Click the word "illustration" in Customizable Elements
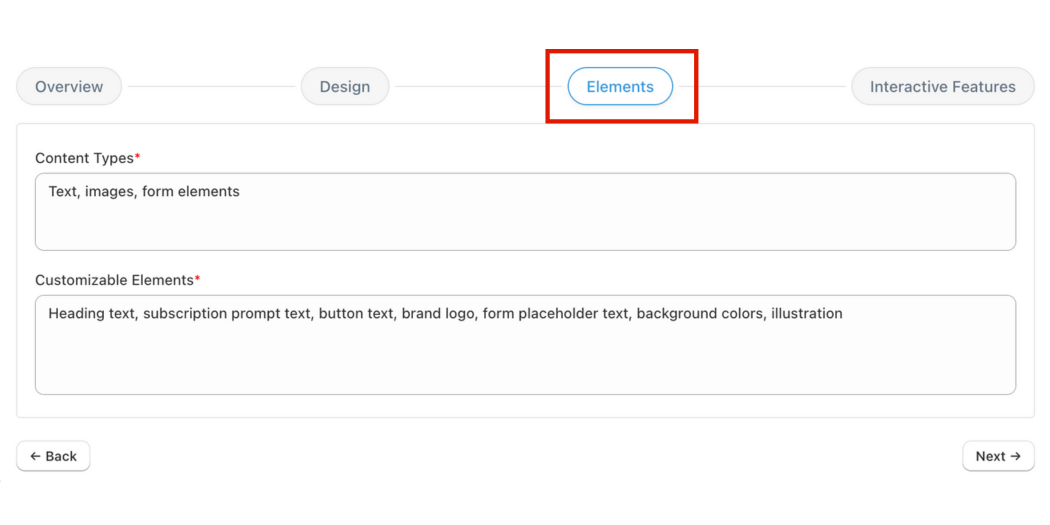The image size is (1050, 525). pyautogui.click(x=806, y=314)
